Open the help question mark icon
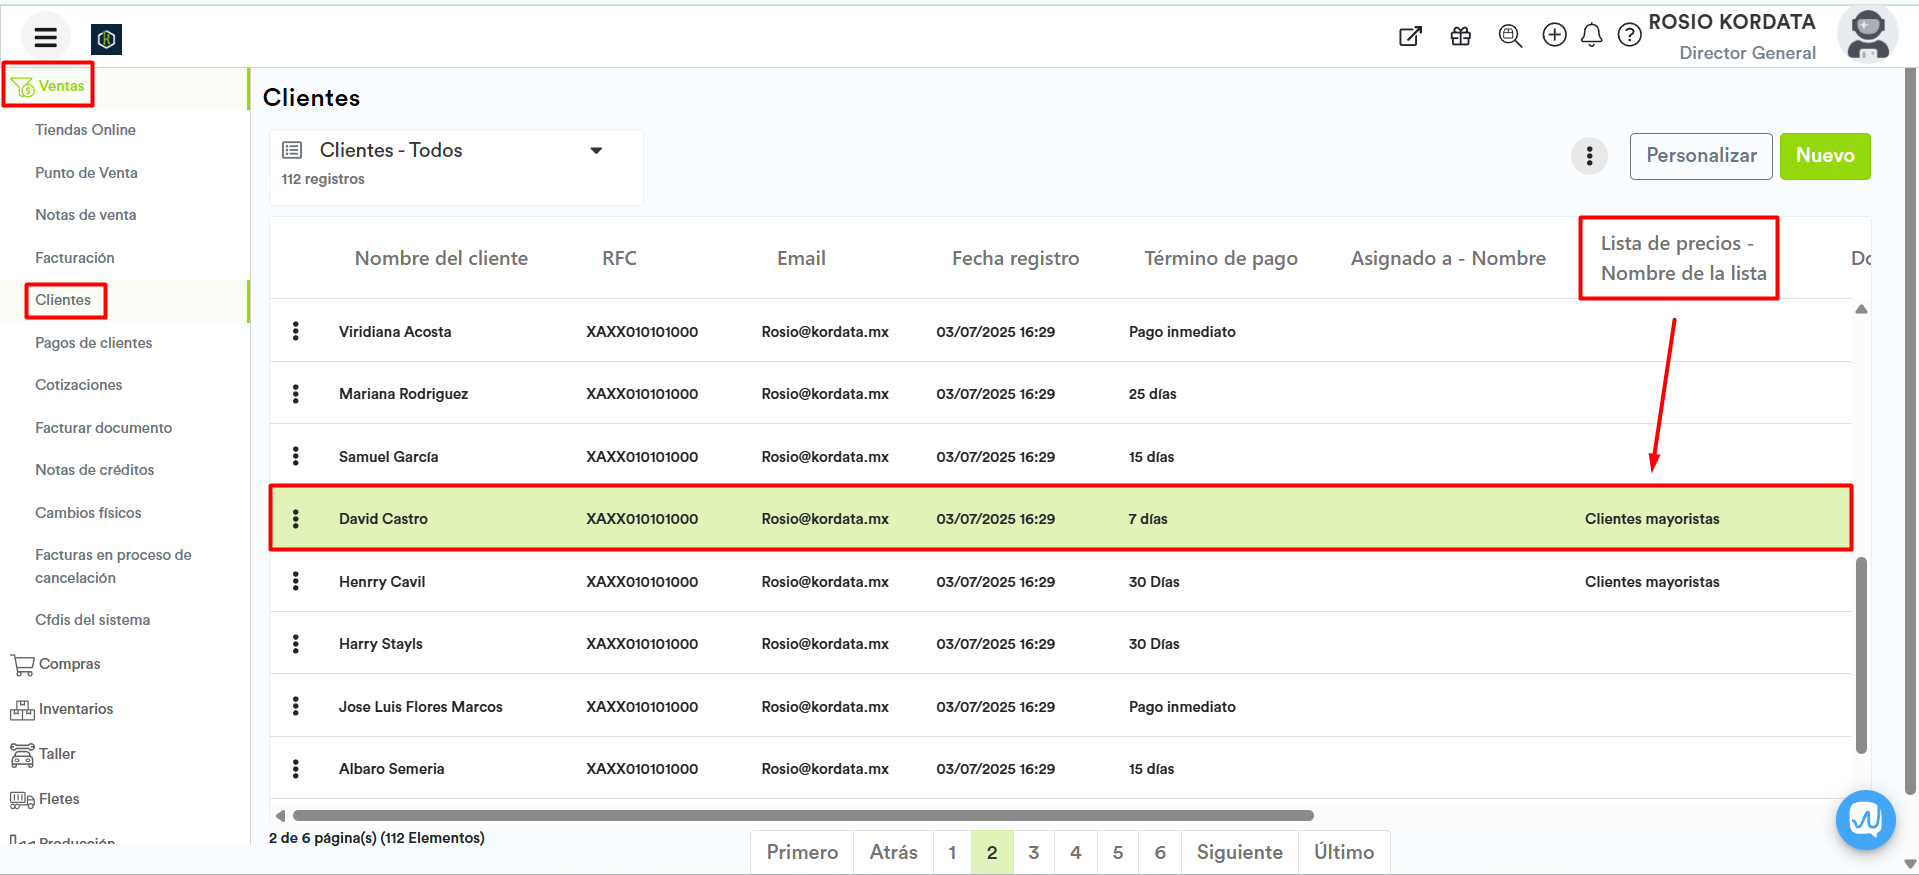Image resolution: width=1919 pixels, height=875 pixels. [1629, 36]
